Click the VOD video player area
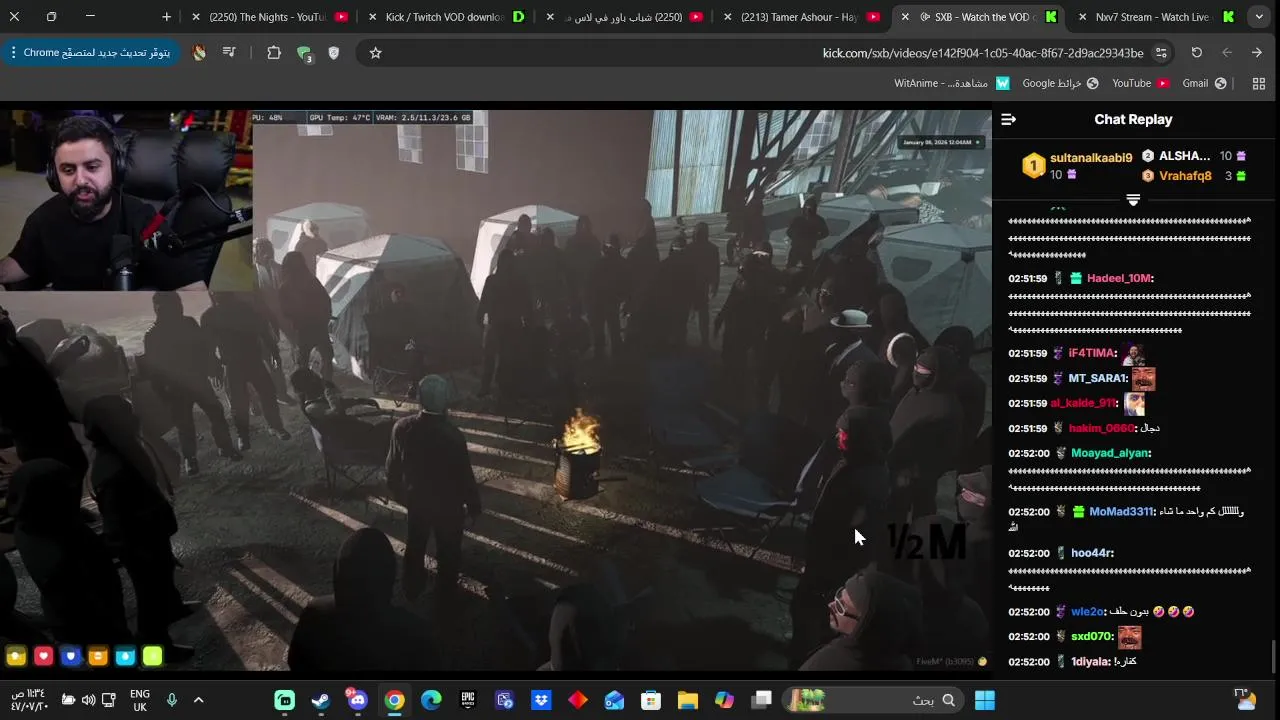 tap(496, 390)
